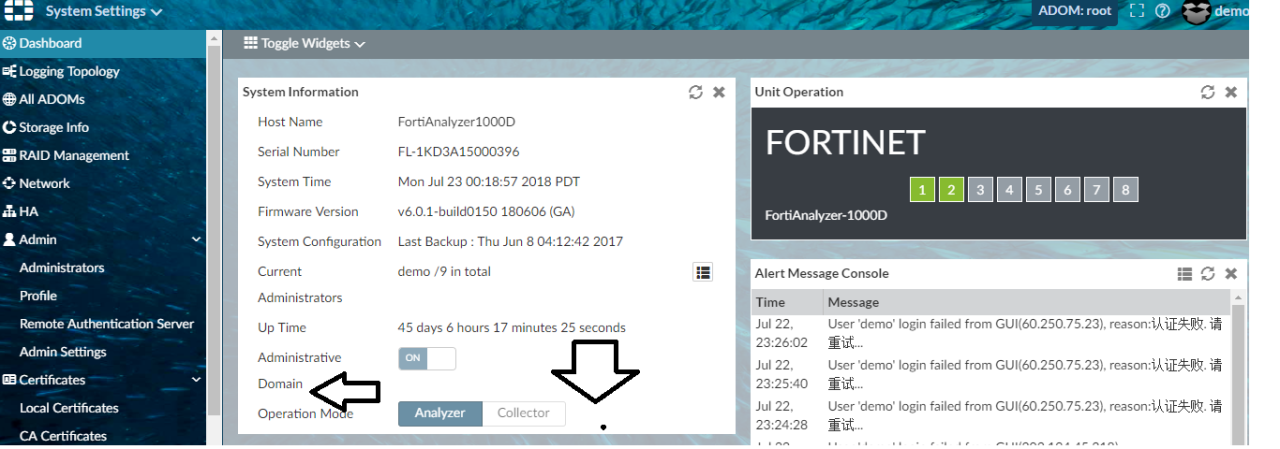Click the All ADOMs globe icon
Screen dimensions: 1280x449
click(x=9, y=99)
